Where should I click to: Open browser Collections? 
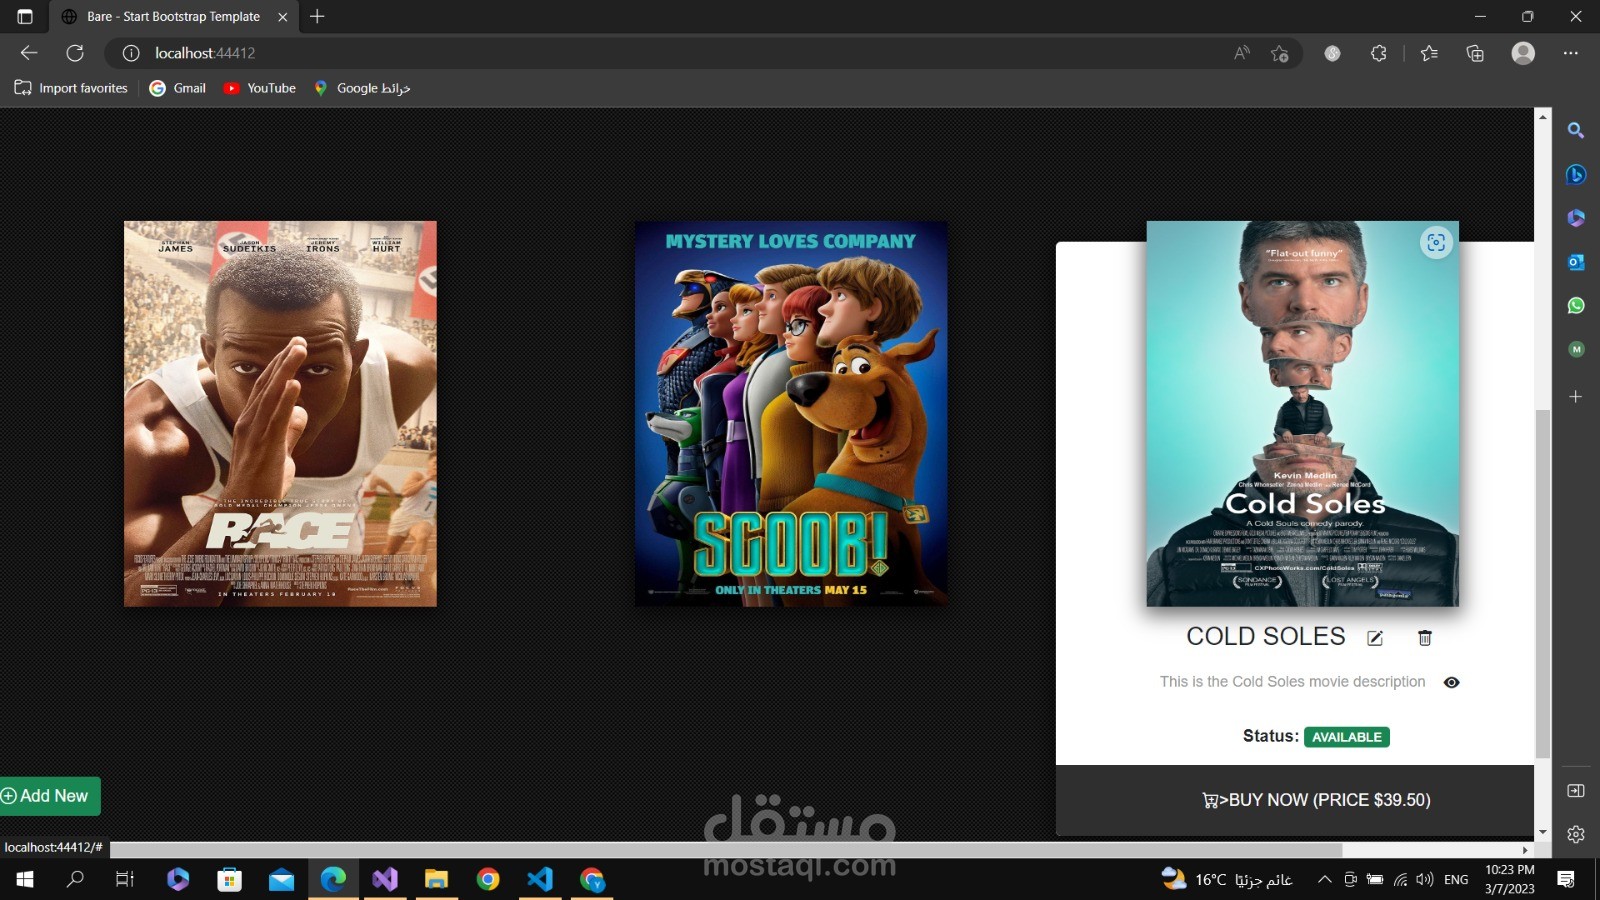1475,53
